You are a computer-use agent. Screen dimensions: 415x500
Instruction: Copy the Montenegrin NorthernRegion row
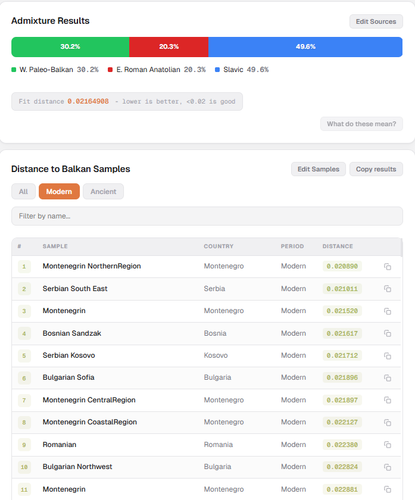click(387, 266)
